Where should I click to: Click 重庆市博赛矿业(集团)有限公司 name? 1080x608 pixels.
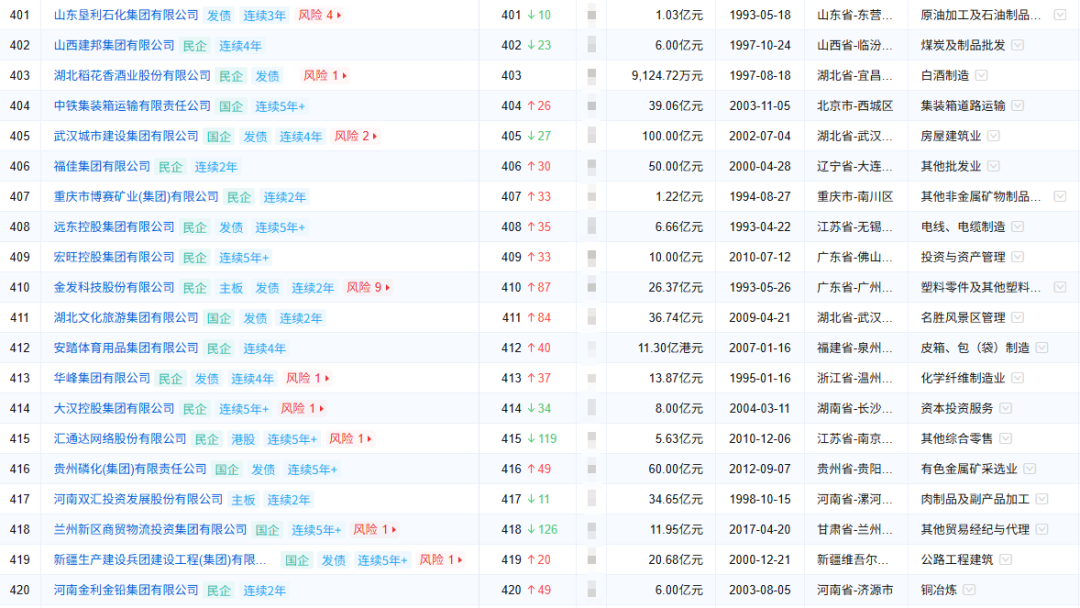[136, 196]
